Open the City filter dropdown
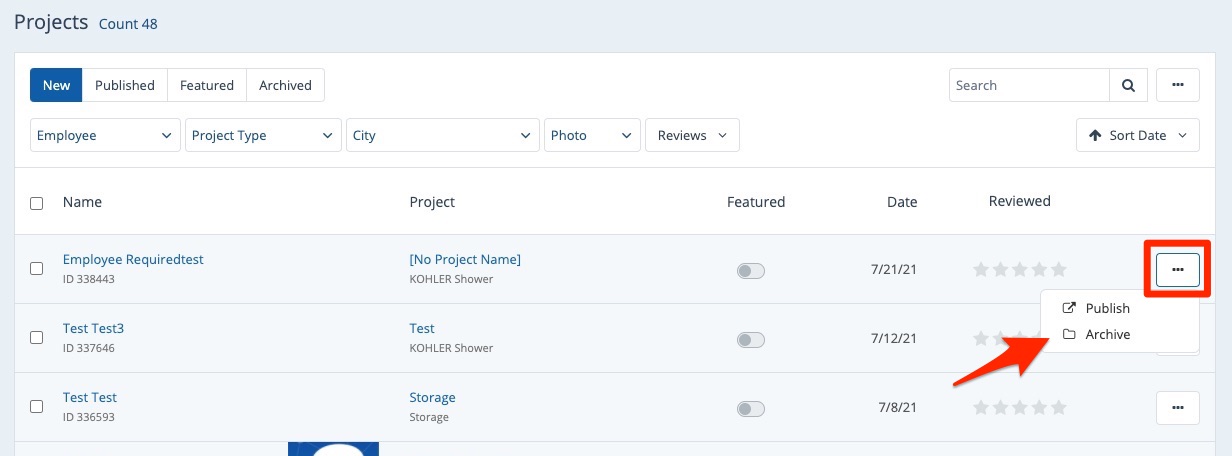1232x456 pixels. tap(443, 135)
